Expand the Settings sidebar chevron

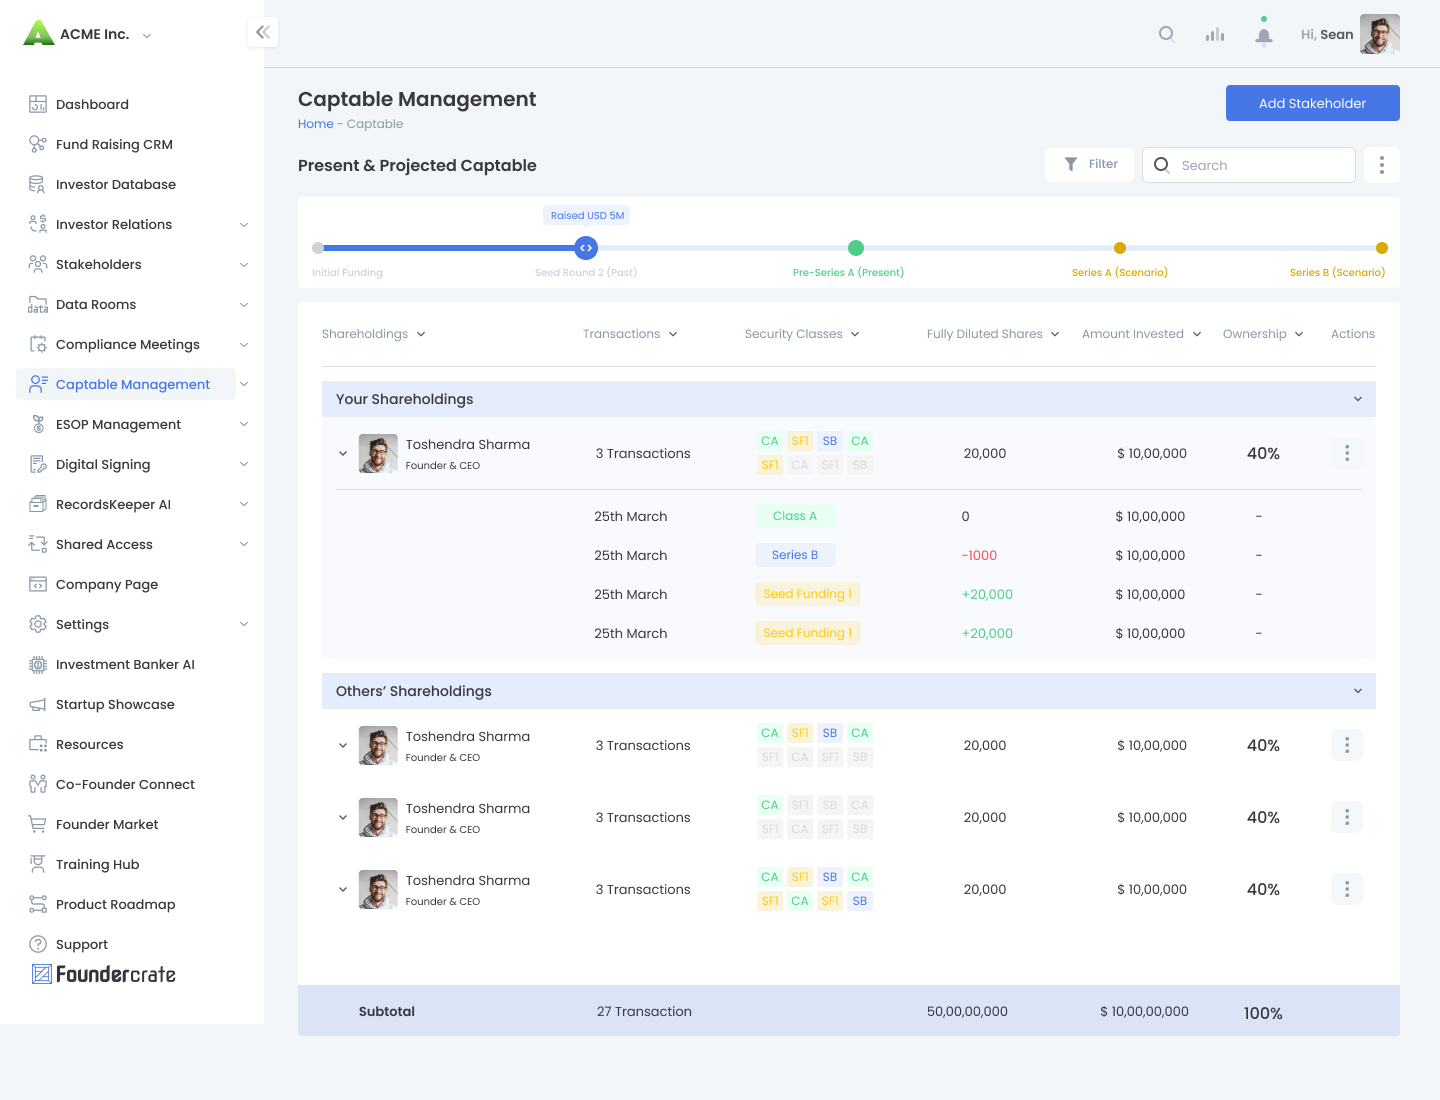pos(244,624)
